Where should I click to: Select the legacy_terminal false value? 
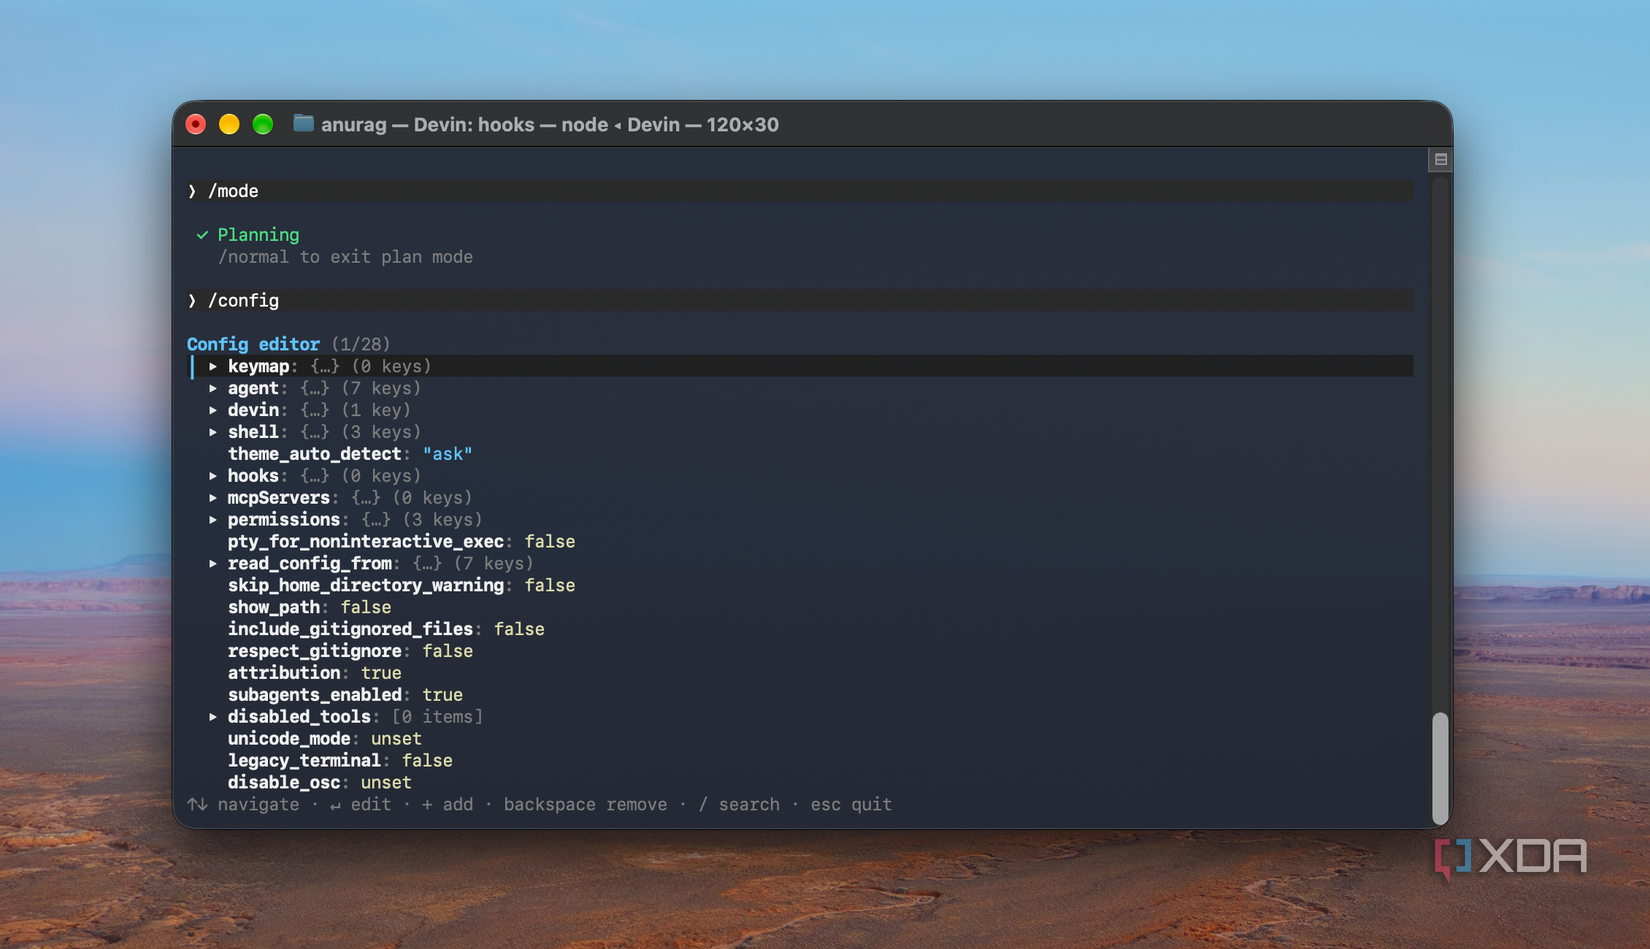(x=427, y=761)
